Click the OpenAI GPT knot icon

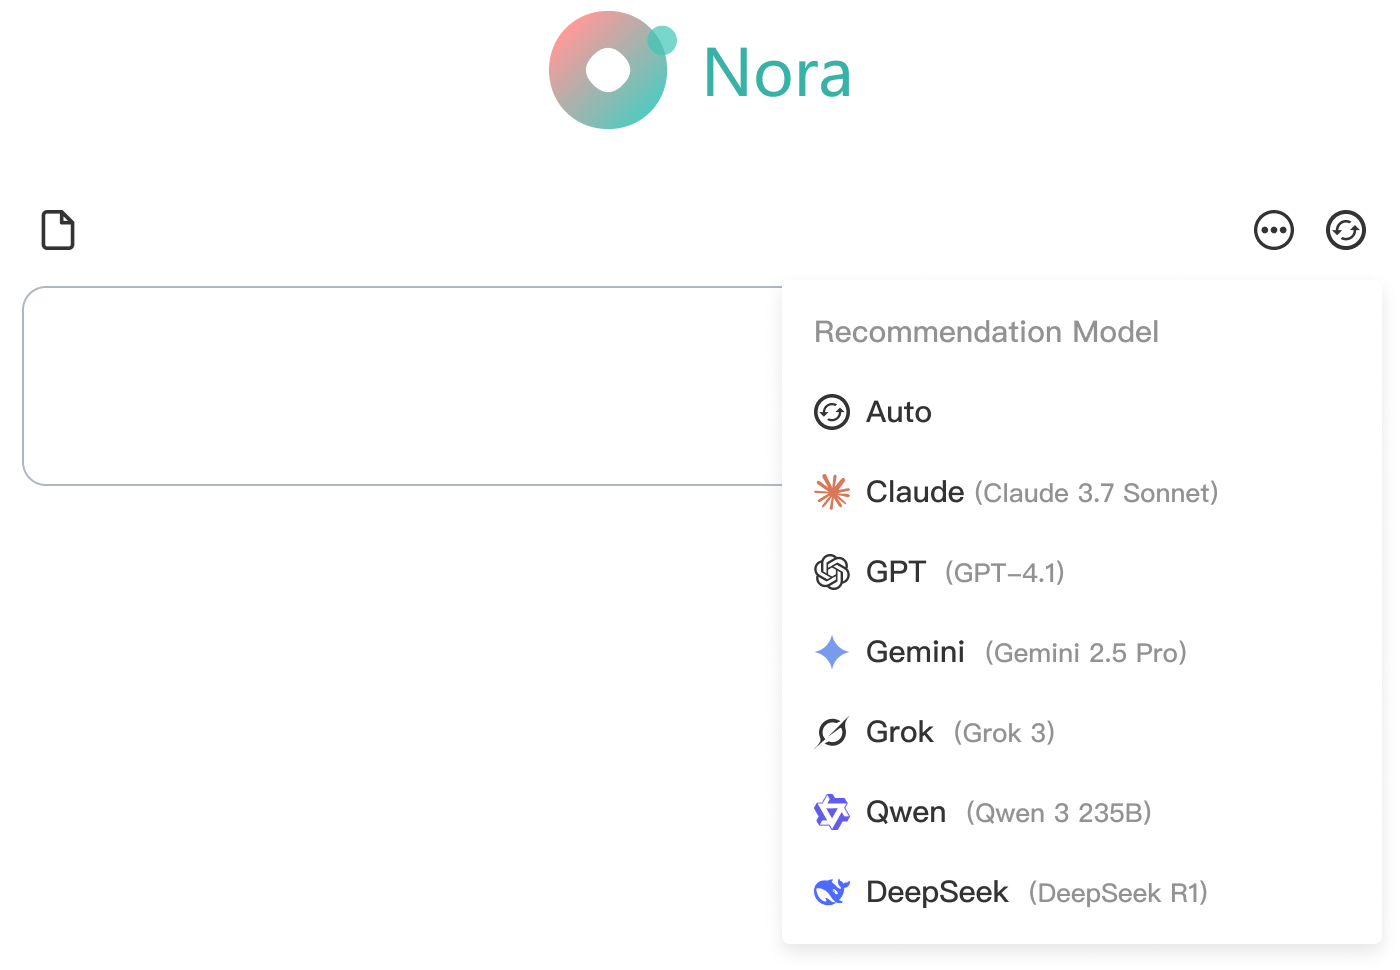pyautogui.click(x=832, y=572)
